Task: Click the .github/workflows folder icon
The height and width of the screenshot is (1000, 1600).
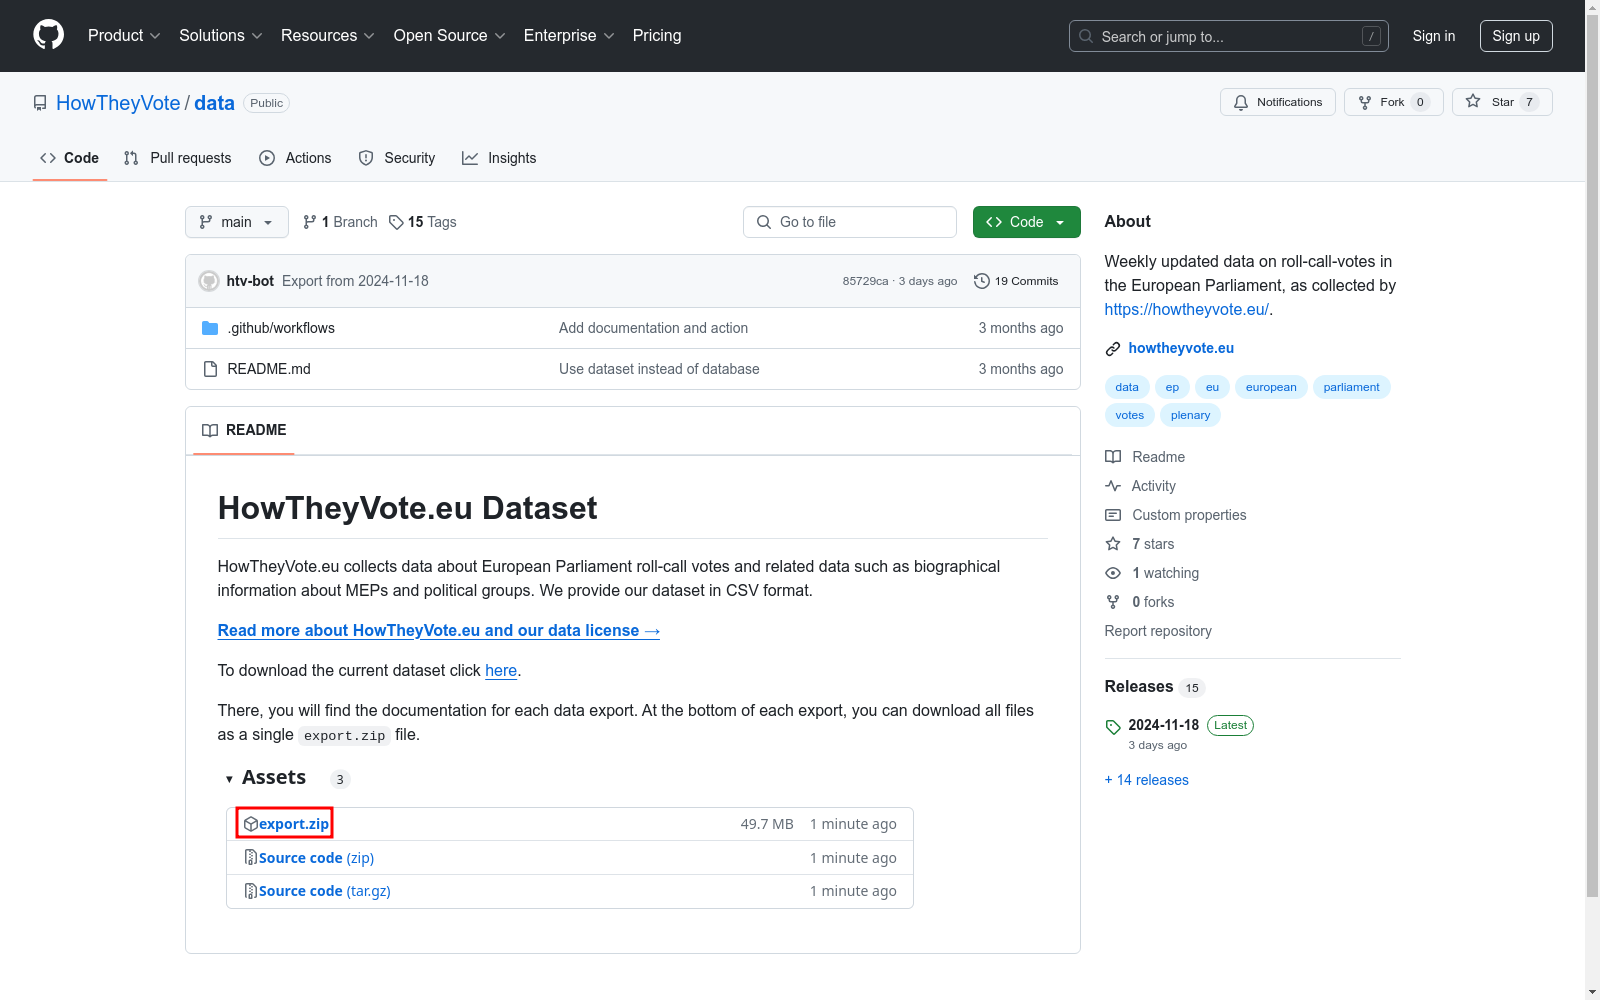Action: (x=210, y=328)
